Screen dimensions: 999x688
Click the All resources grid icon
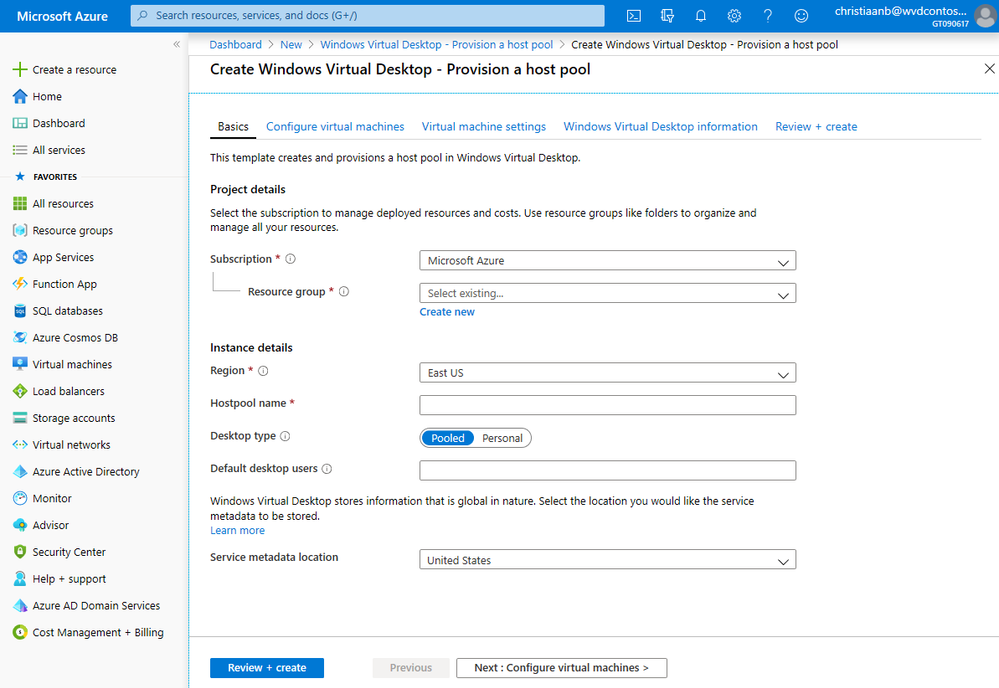(x=20, y=203)
